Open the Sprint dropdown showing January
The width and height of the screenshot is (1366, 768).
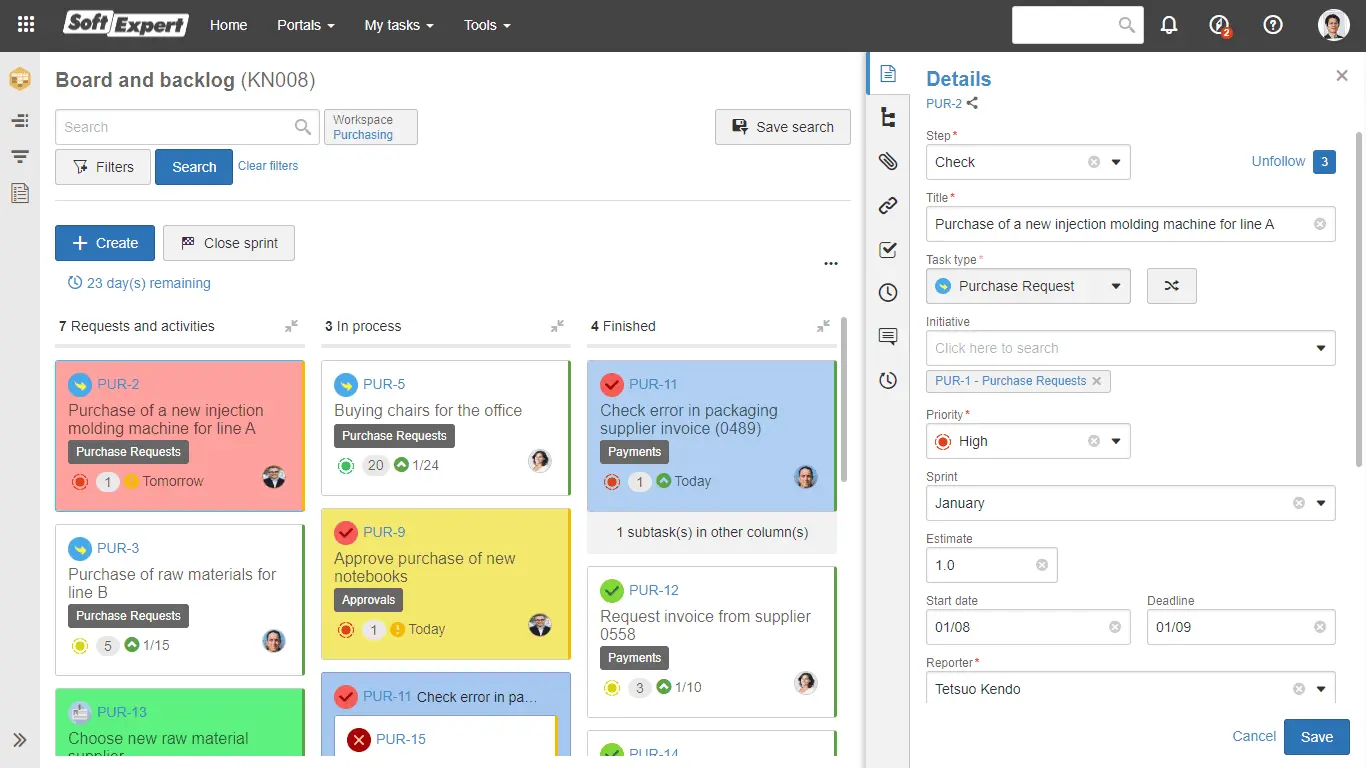[1320, 503]
